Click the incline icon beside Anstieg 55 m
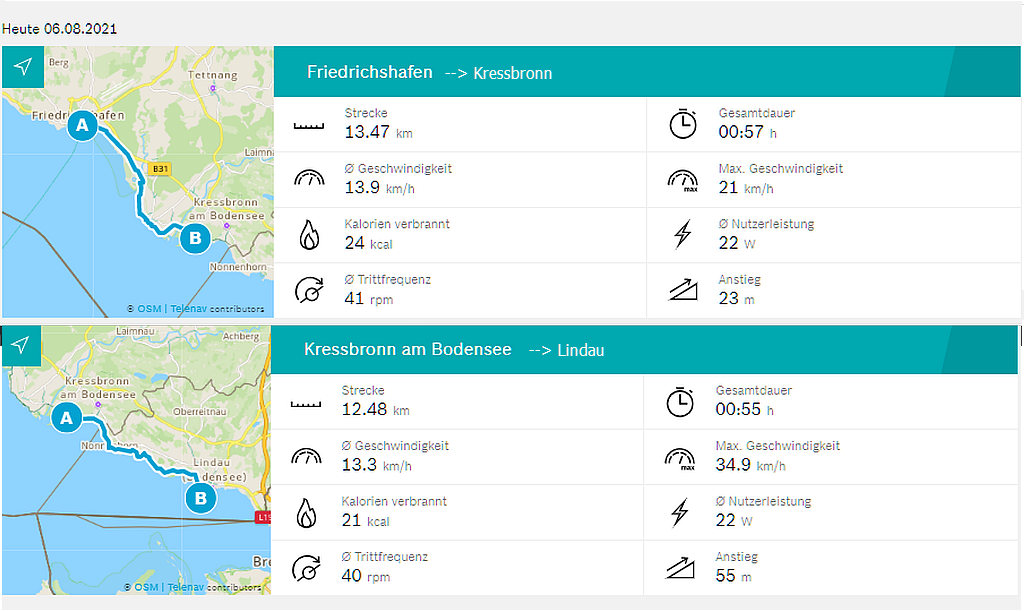The image size is (1024, 611). pos(680,568)
